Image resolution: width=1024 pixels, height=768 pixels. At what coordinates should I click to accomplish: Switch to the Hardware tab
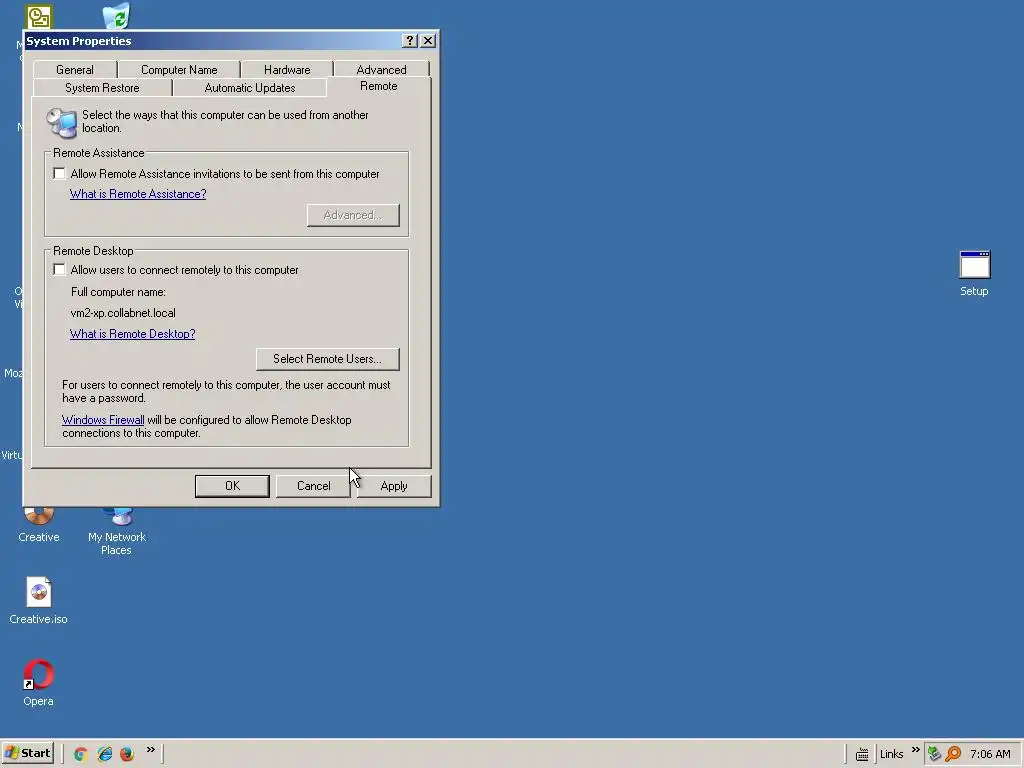(287, 69)
